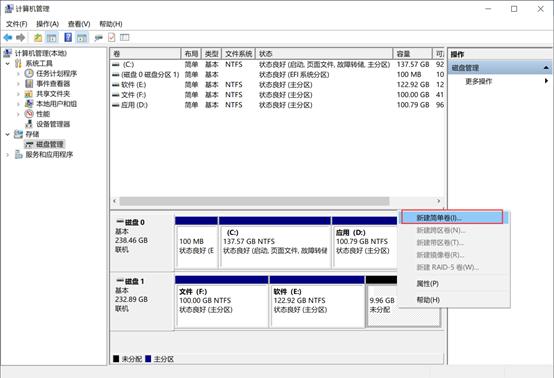
Task: Expand the 本地用户和组 node chevron
Action: pyautogui.click(x=19, y=104)
